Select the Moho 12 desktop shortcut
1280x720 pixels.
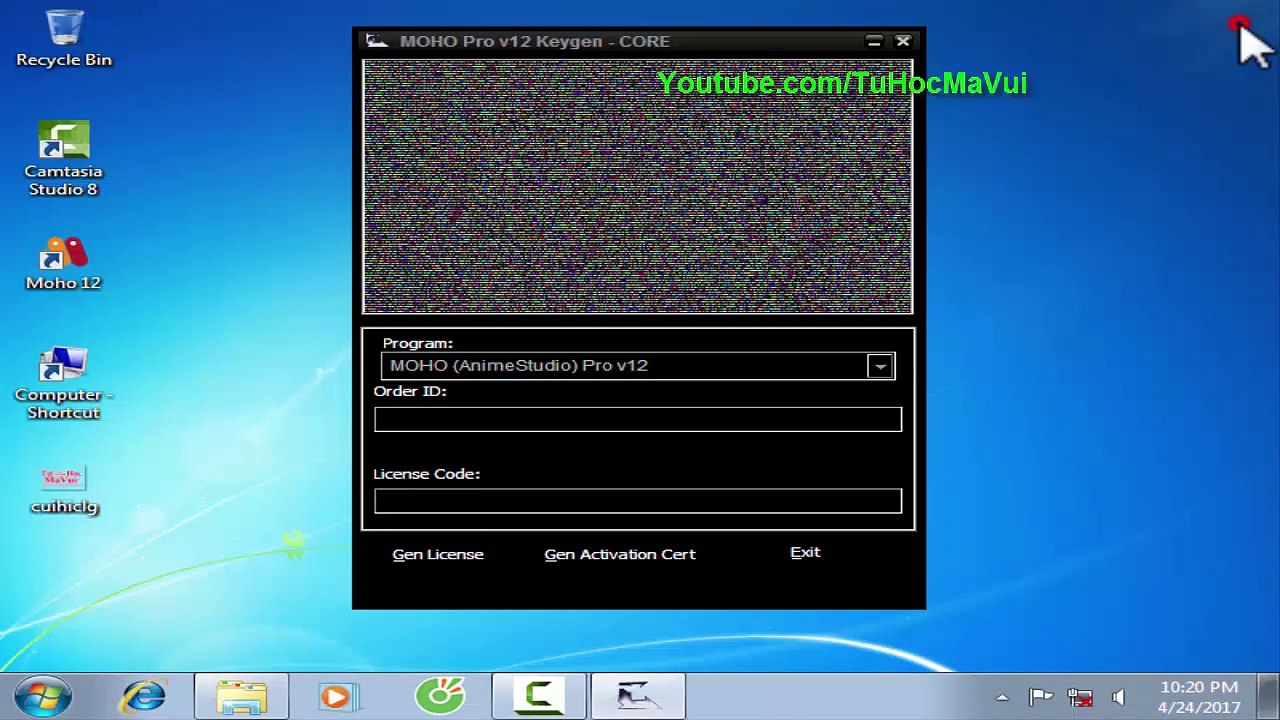pyautogui.click(x=64, y=264)
